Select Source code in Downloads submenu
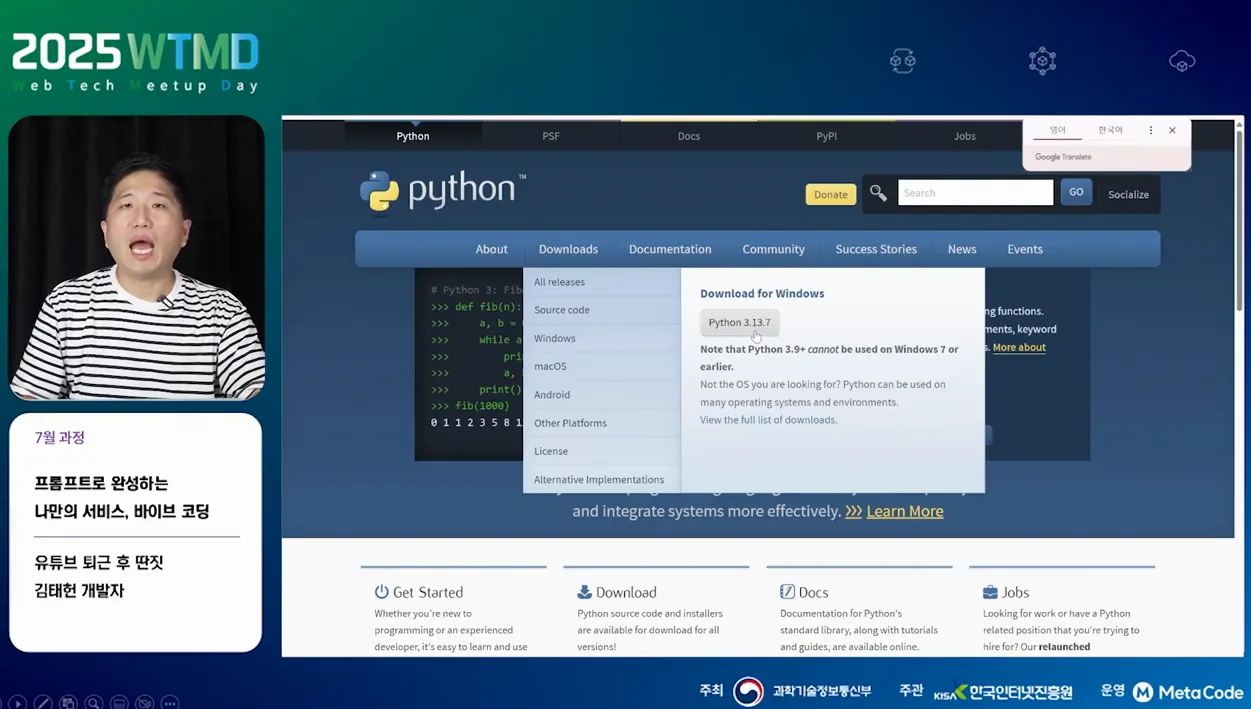This screenshot has width=1251, height=709. [x=601, y=310]
